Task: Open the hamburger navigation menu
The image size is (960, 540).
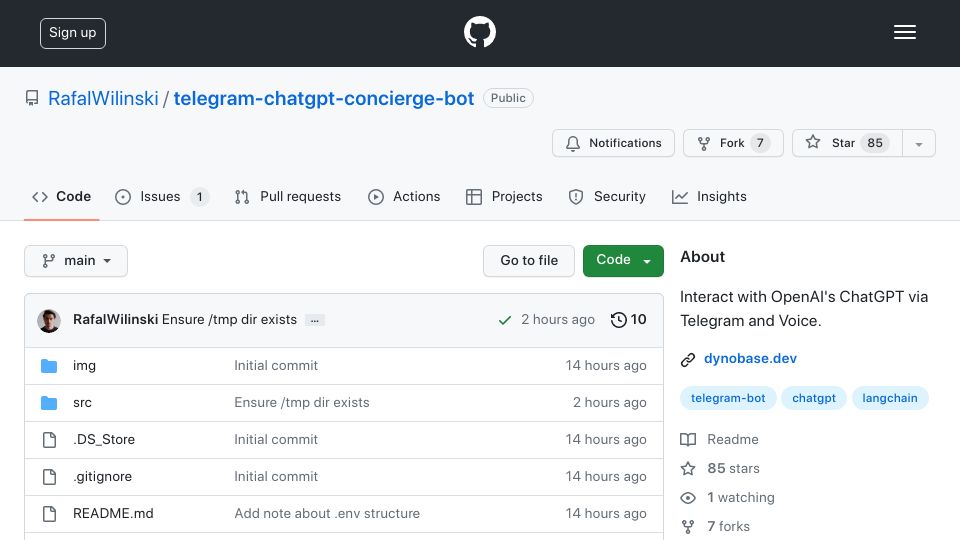Action: coord(904,32)
